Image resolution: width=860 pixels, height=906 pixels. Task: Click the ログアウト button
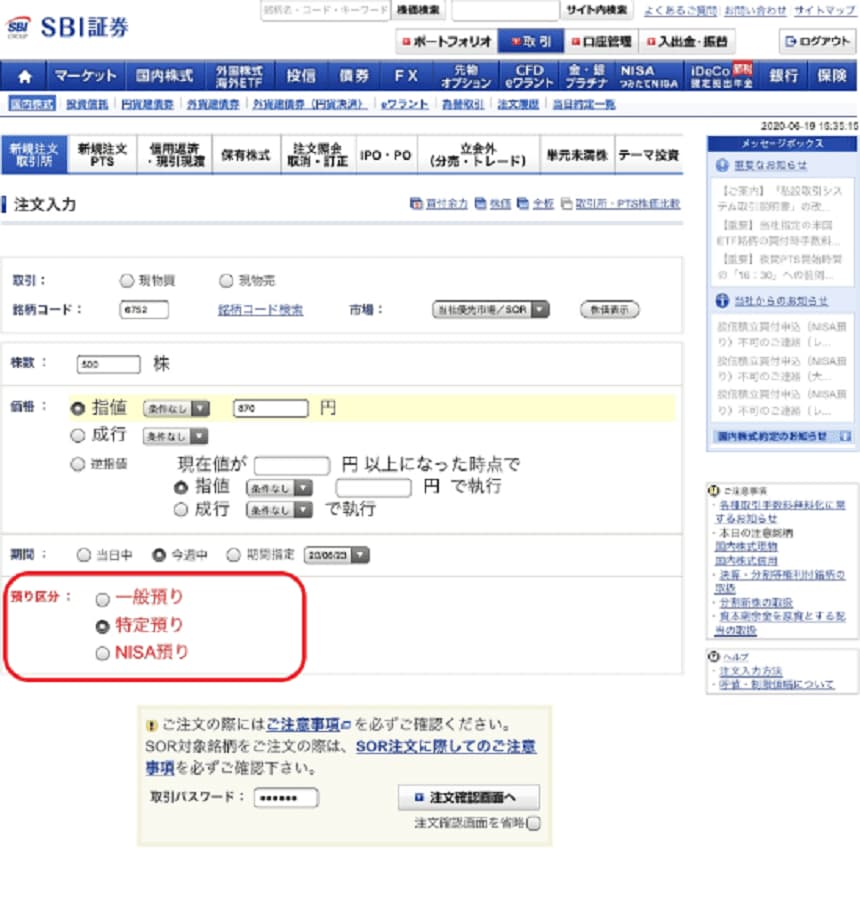pos(817,42)
